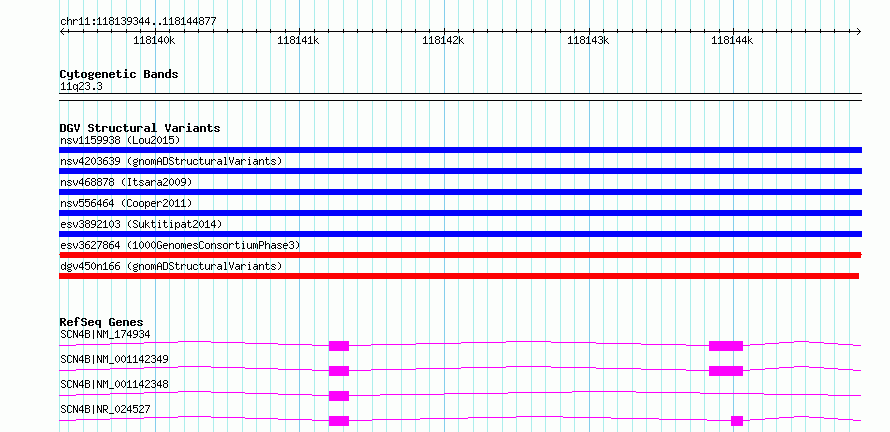Open the nsv468878 (Itsara2009) variant label

point(126,182)
